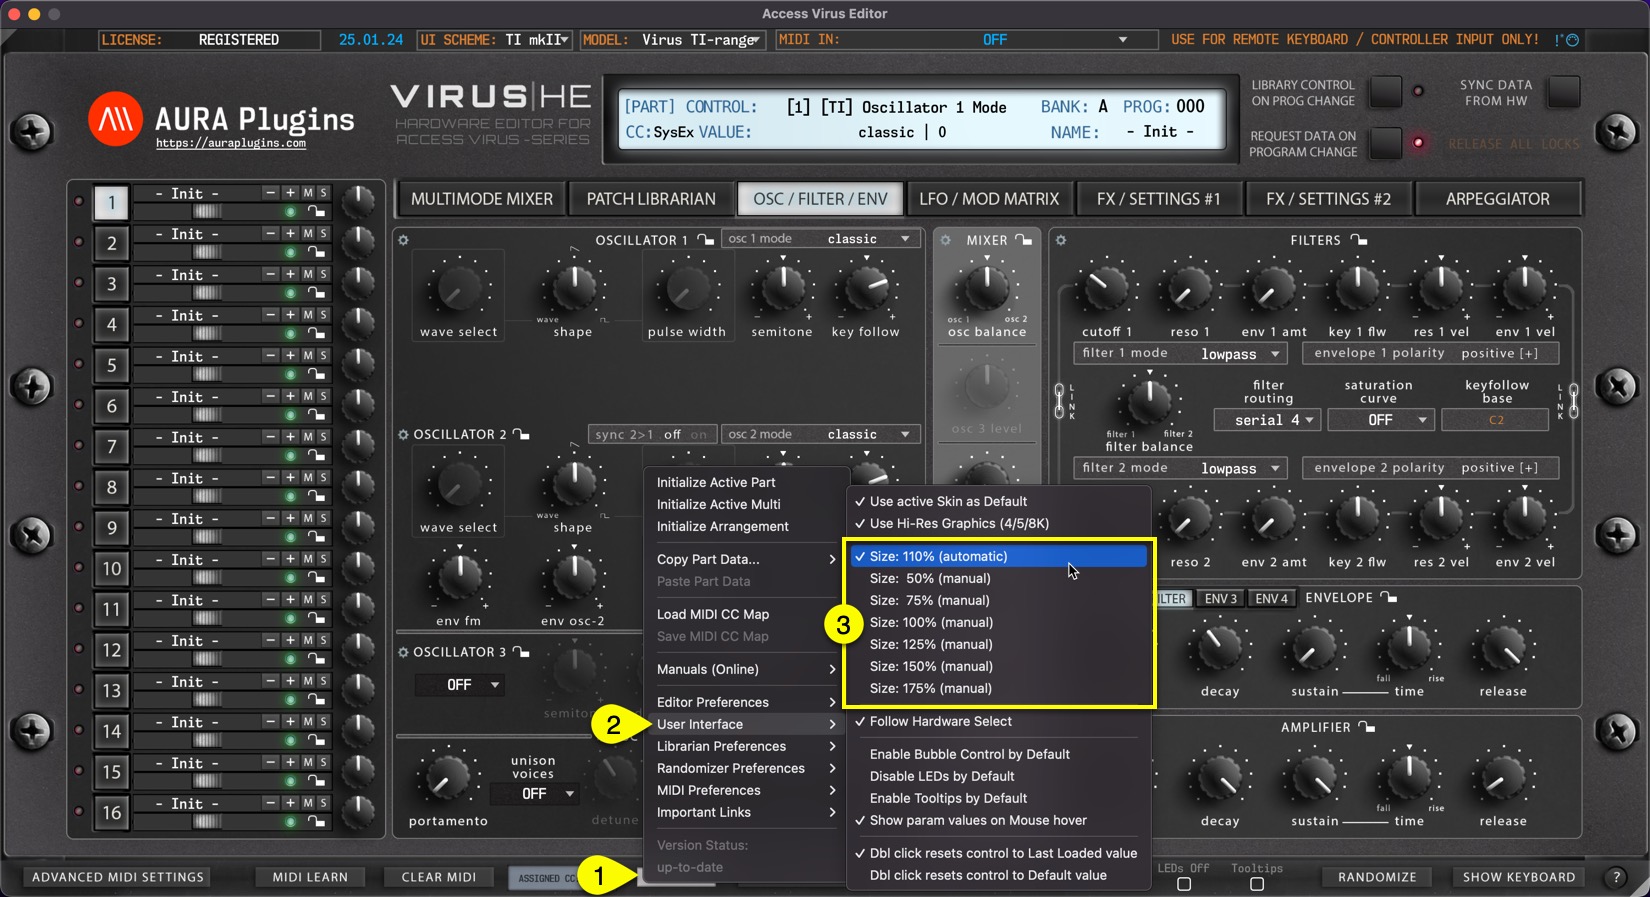The width and height of the screenshot is (1650, 897).
Task: Click the lock icon beside OSCILLATOR 1
Action: click(x=706, y=240)
